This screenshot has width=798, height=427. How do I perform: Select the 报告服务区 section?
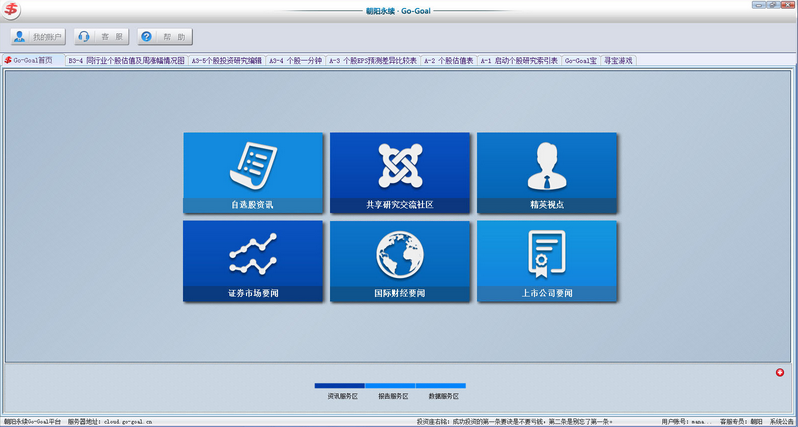pyautogui.click(x=390, y=396)
